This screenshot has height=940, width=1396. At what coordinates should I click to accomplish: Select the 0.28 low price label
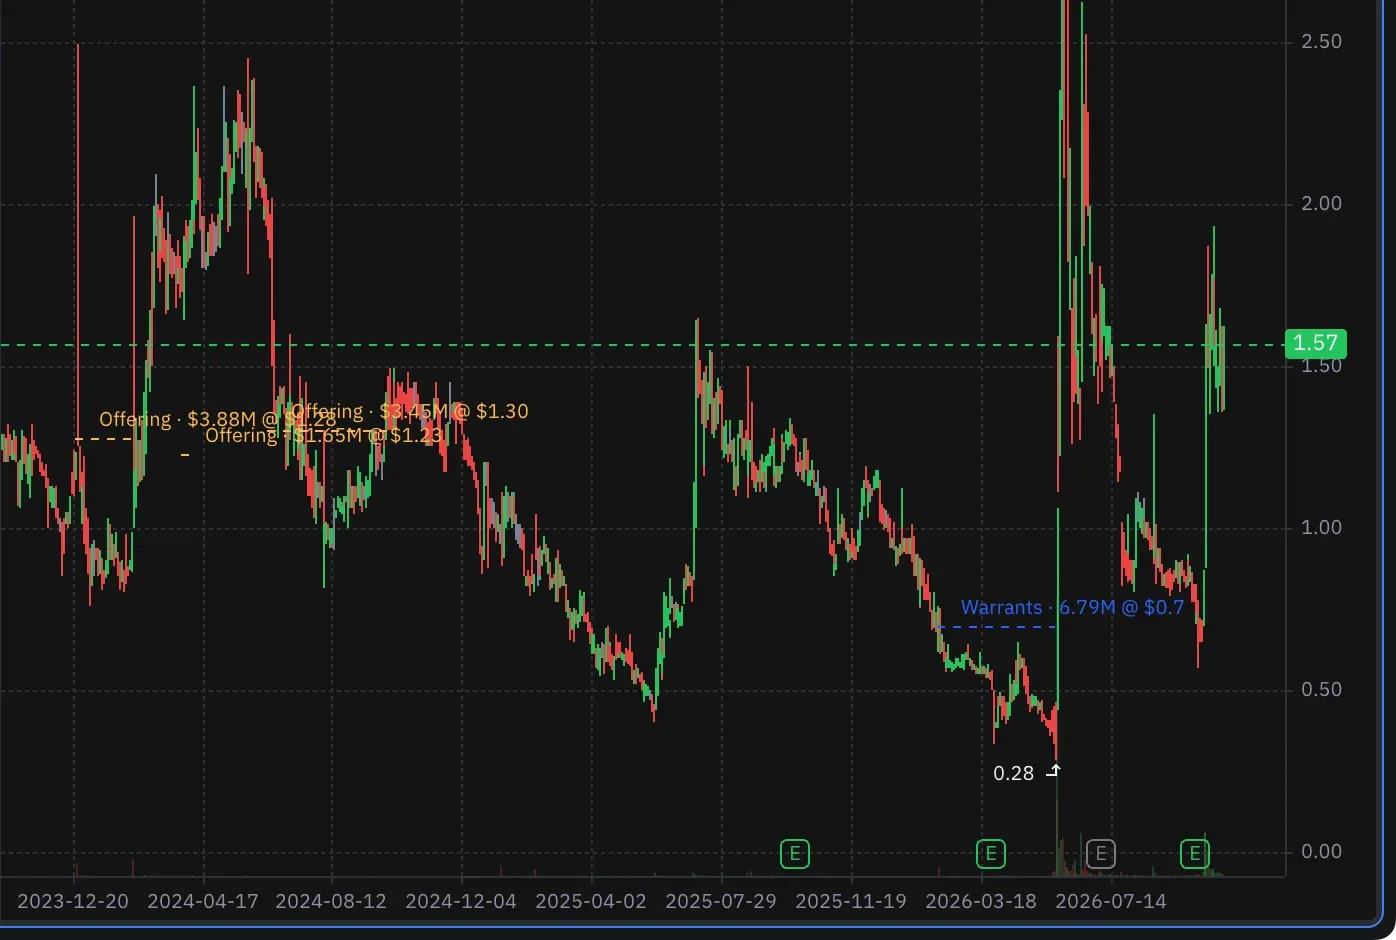click(1013, 773)
